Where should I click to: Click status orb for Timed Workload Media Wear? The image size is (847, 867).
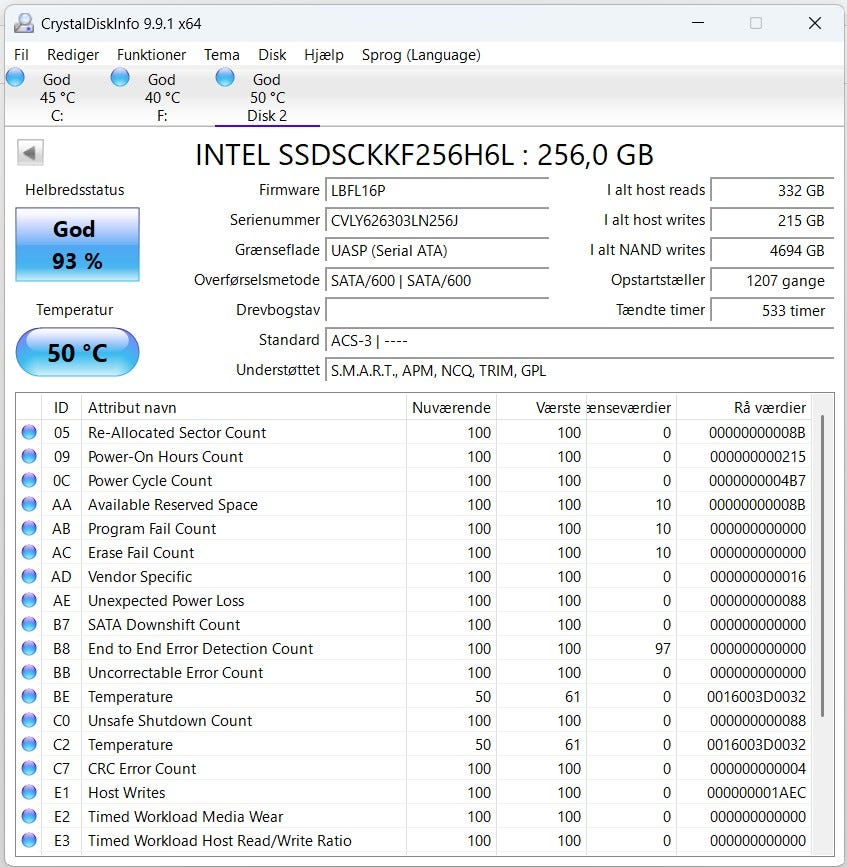click(29, 816)
